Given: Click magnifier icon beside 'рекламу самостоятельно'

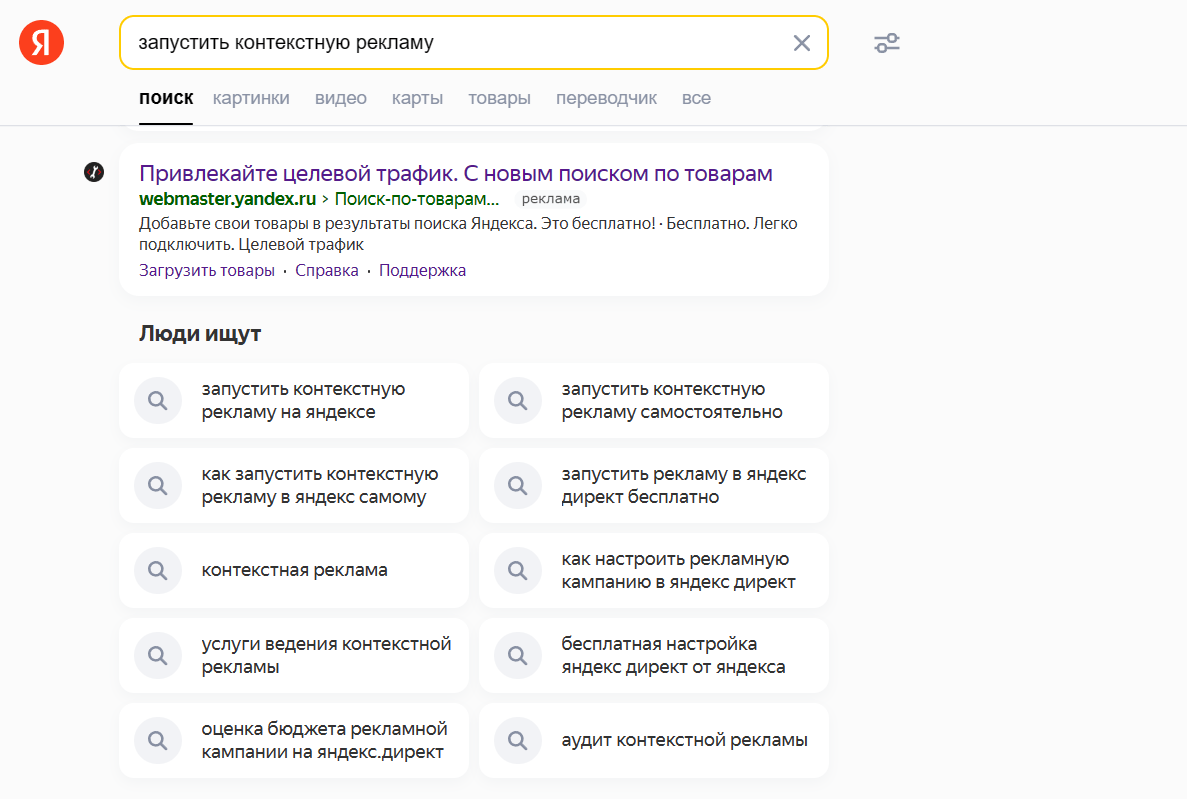Looking at the screenshot, I should (518, 401).
